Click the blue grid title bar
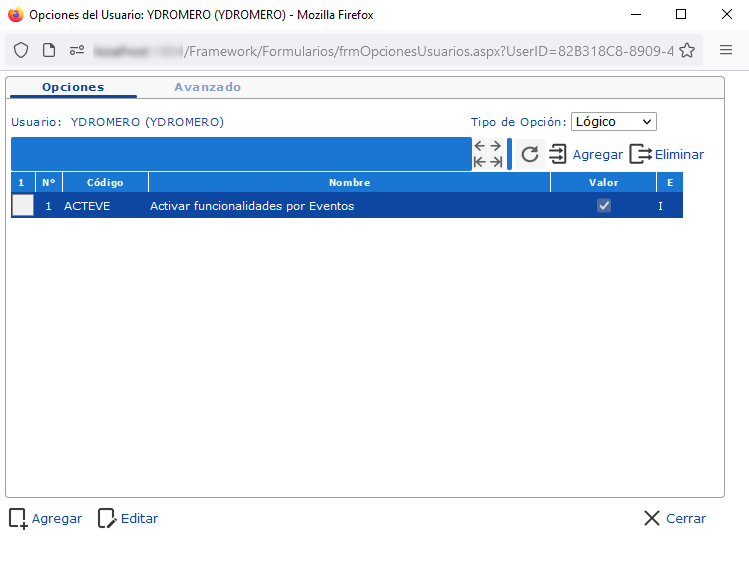The height and width of the screenshot is (570, 749). 241,154
